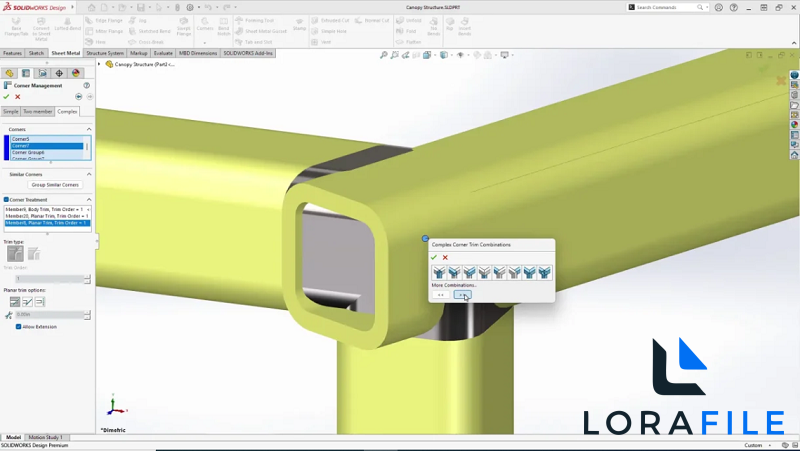Confirm Complex Corner Trim Combinations green check
The height and width of the screenshot is (451, 800).
pyautogui.click(x=434, y=257)
